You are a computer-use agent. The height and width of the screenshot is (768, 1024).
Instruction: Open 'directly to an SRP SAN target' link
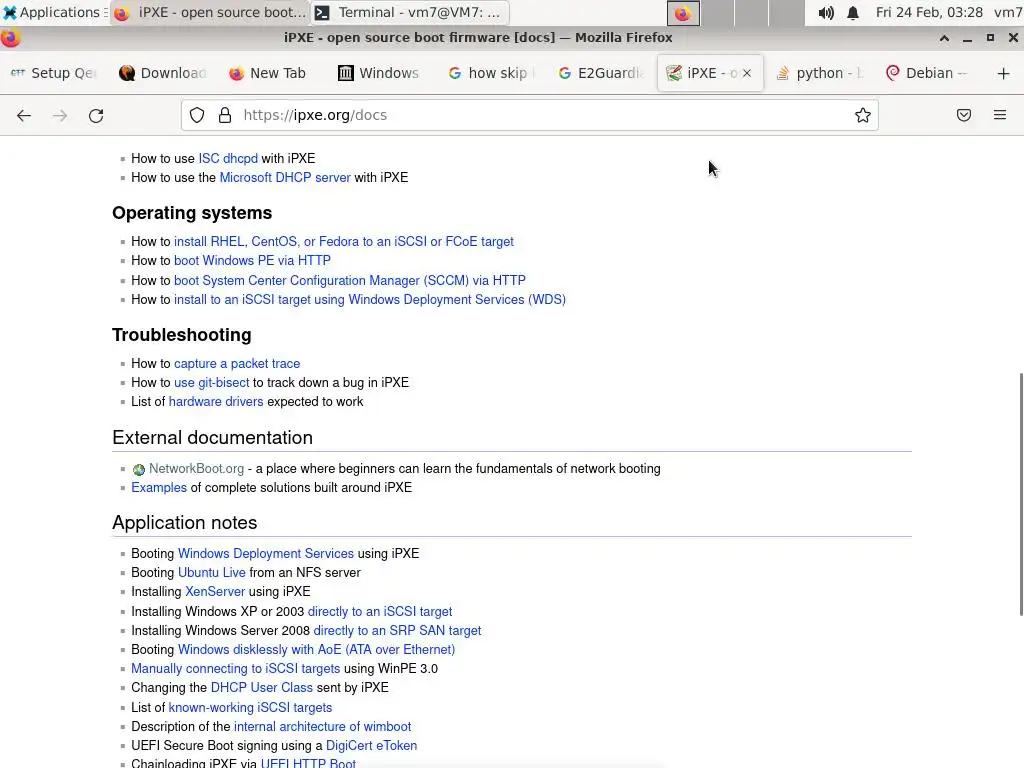click(397, 631)
